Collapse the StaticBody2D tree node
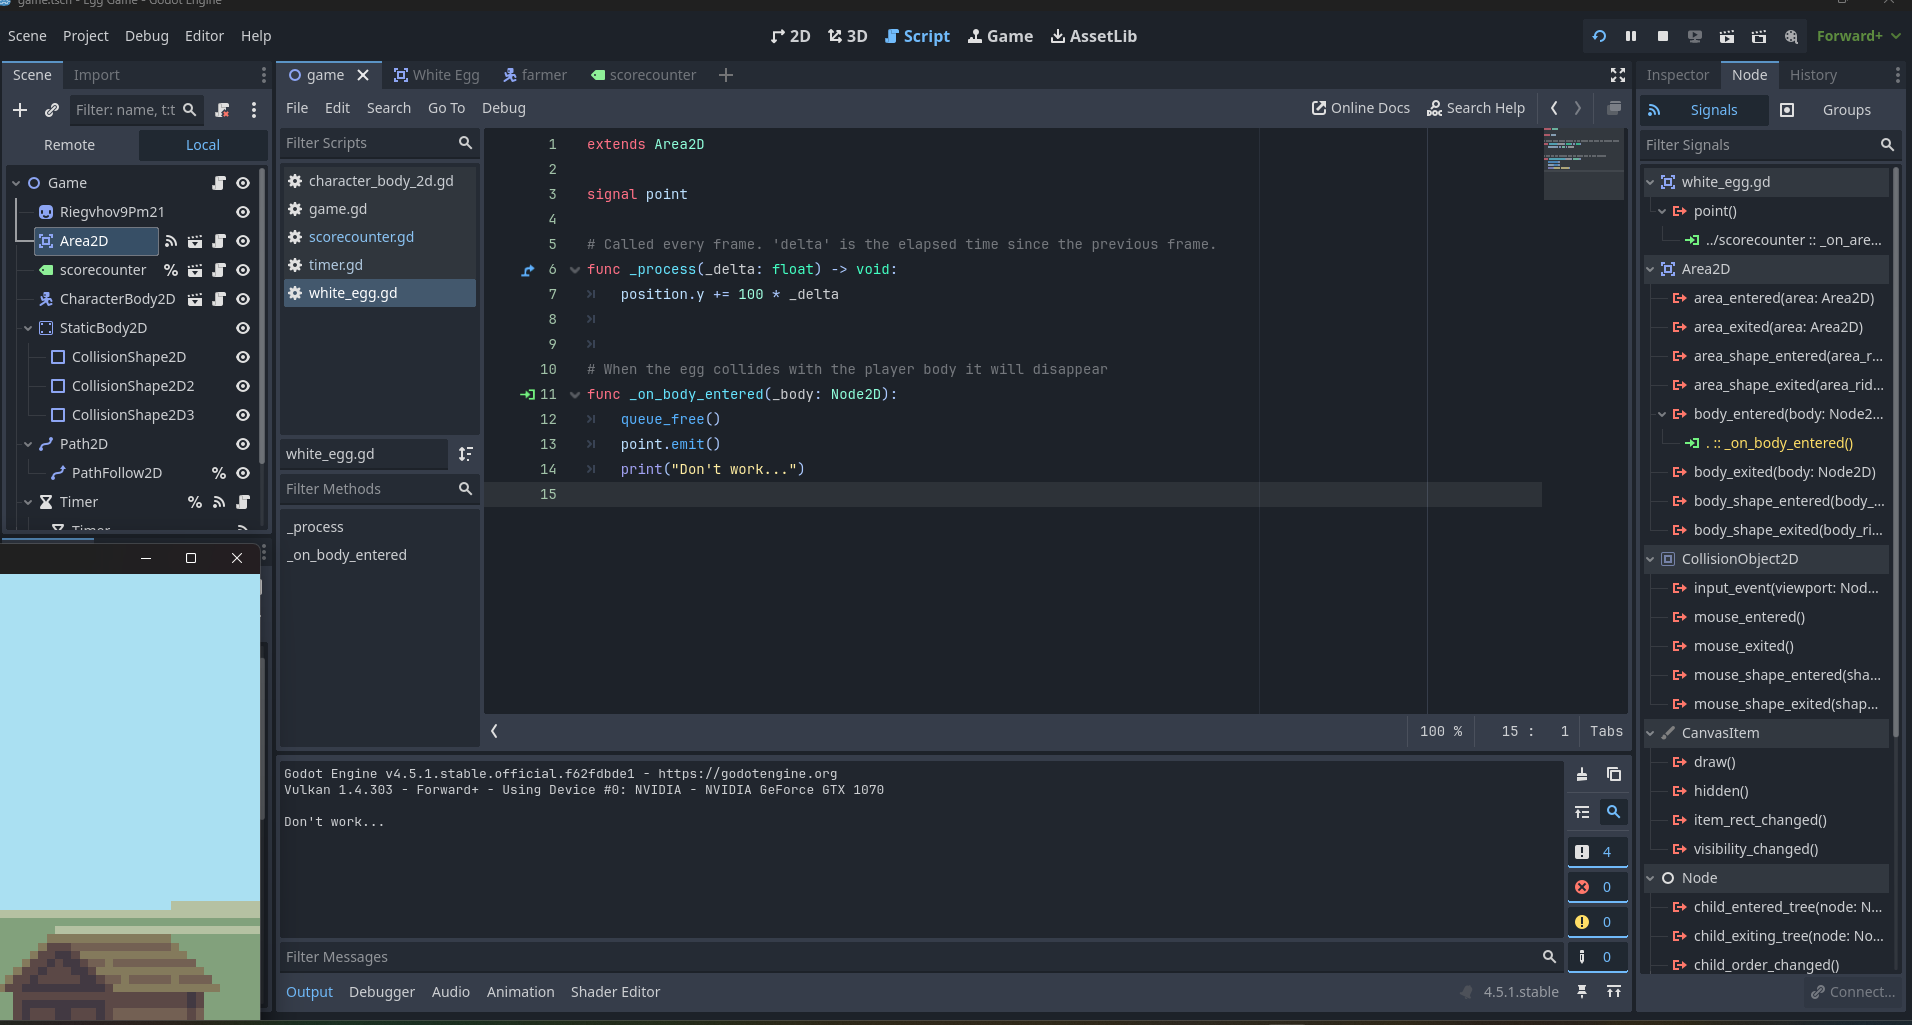Screen dimensions: 1912x1025 pyautogui.click(x=28, y=328)
